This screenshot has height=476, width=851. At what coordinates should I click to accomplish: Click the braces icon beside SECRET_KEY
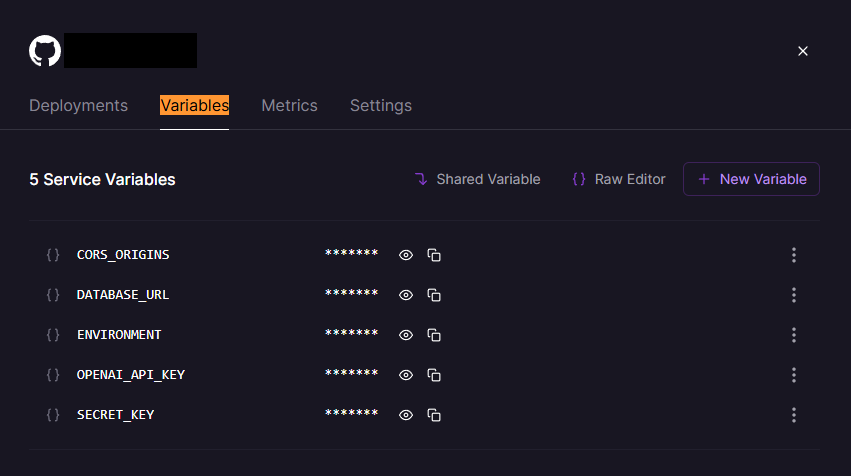click(x=53, y=415)
